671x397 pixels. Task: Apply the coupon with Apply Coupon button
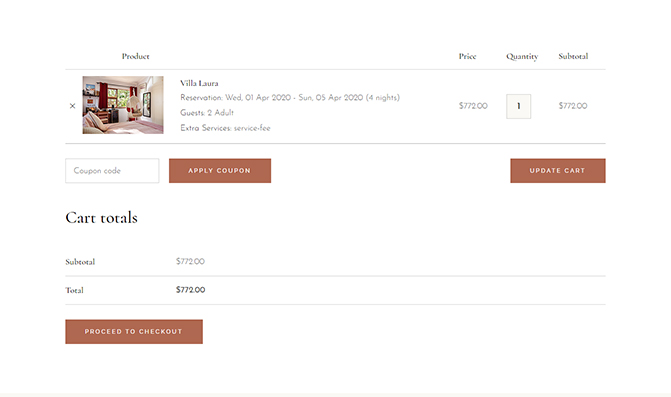coord(220,171)
